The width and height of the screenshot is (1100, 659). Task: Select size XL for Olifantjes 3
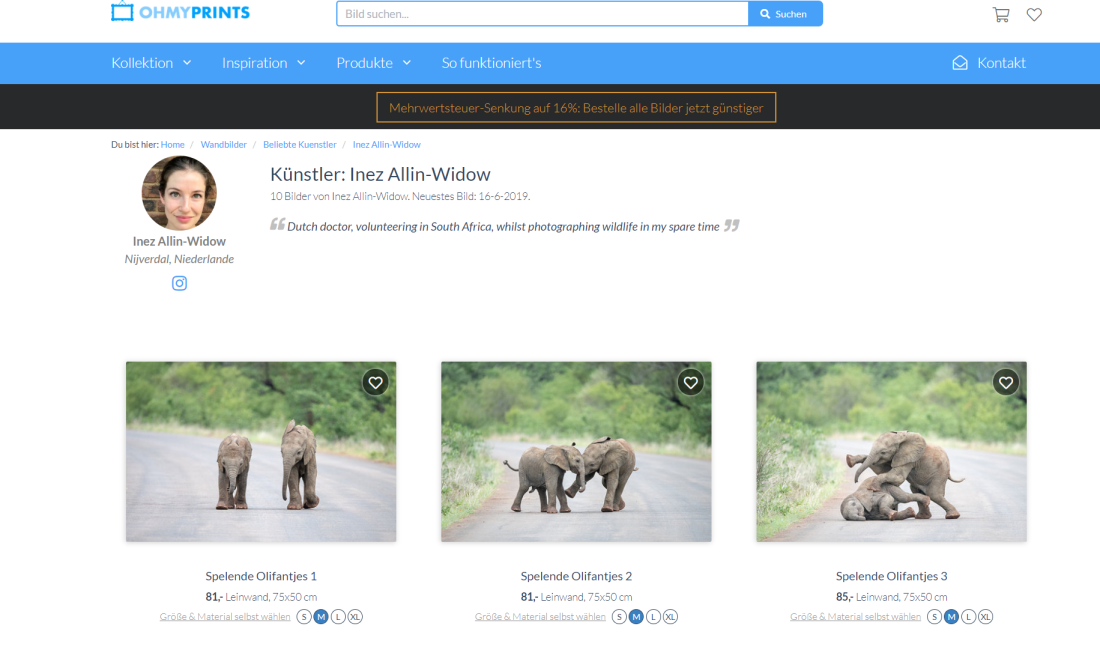(x=986, y=617)
